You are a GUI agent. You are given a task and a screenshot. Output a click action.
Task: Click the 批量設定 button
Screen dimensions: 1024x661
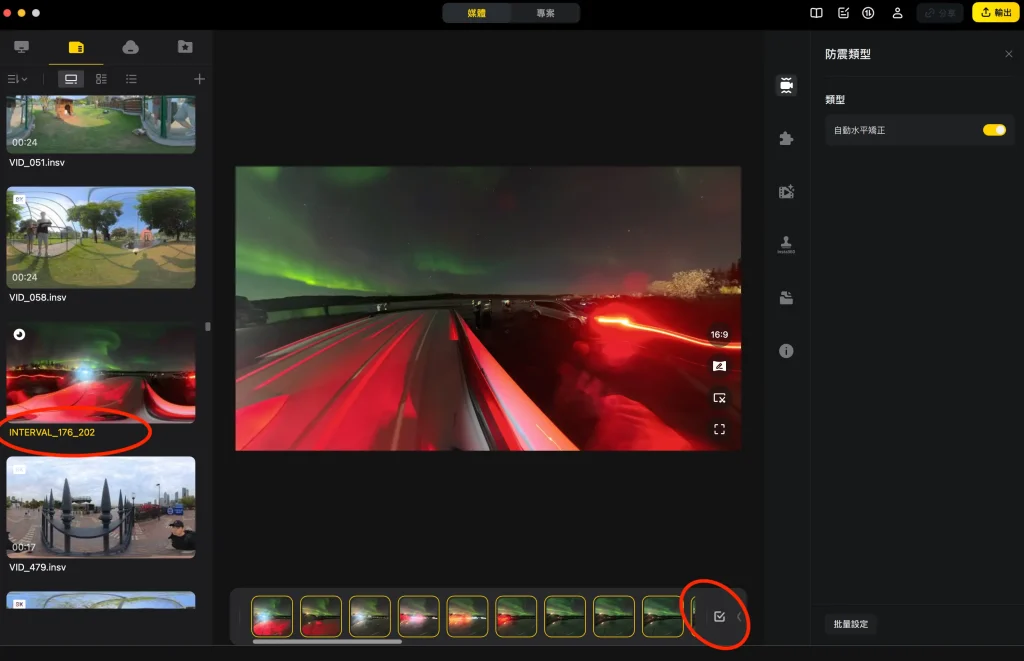point(850,624)
